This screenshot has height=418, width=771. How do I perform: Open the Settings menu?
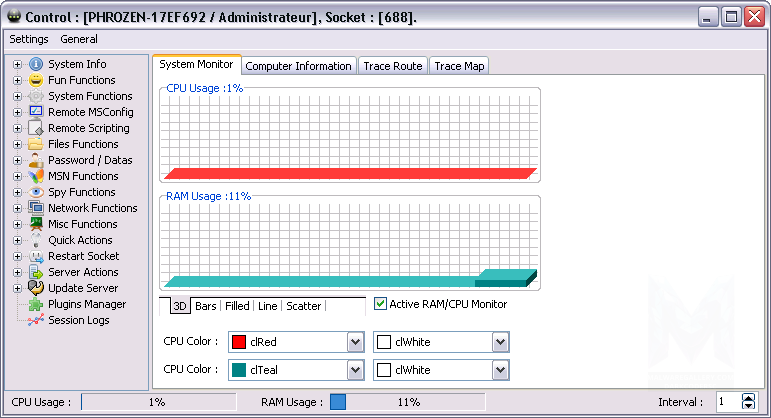29,39
